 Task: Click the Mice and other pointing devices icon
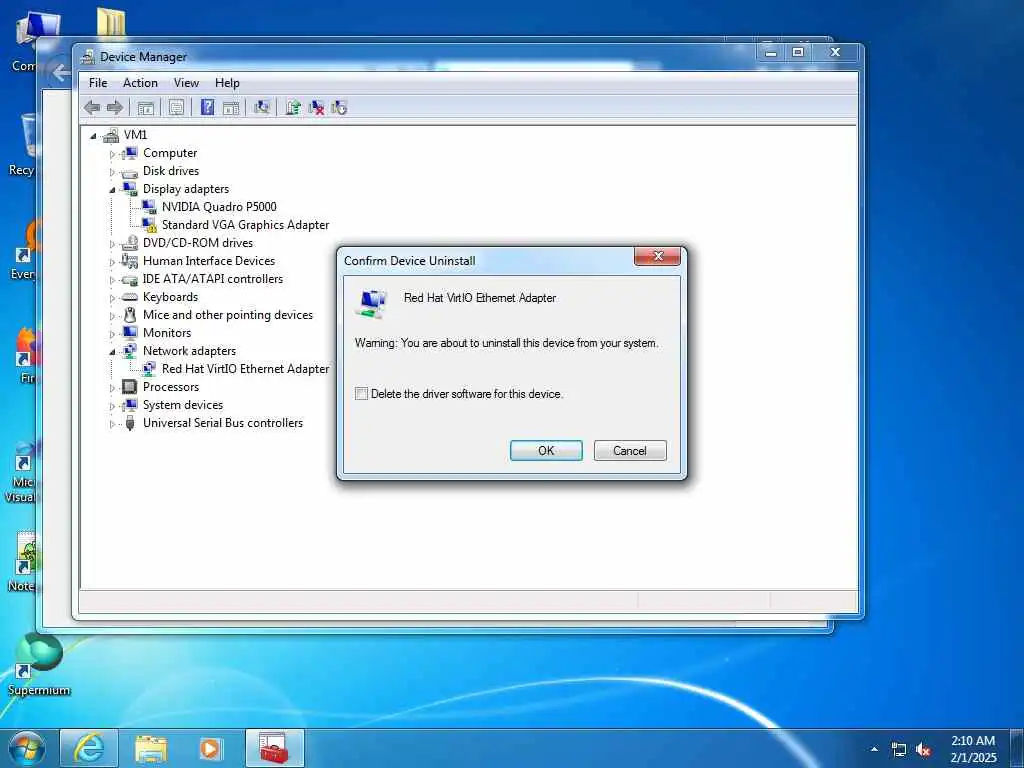[x=129, y=315]
